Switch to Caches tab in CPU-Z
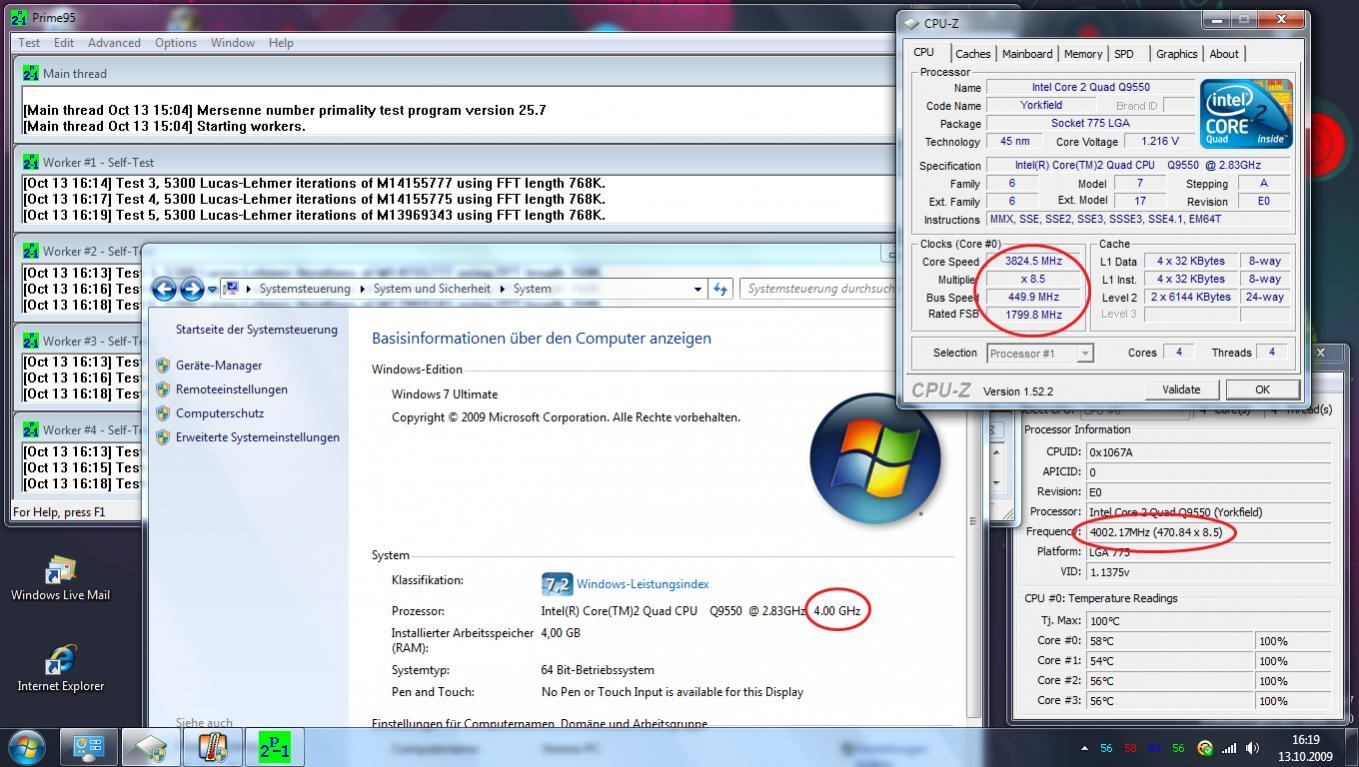Screen dimensions: 1359x767 click(x=972, y=54)
